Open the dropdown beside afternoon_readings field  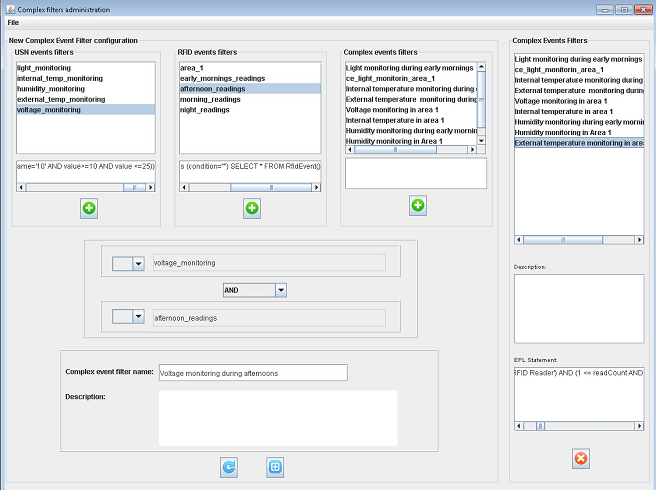pyautogui.click(x=138, y=316)
